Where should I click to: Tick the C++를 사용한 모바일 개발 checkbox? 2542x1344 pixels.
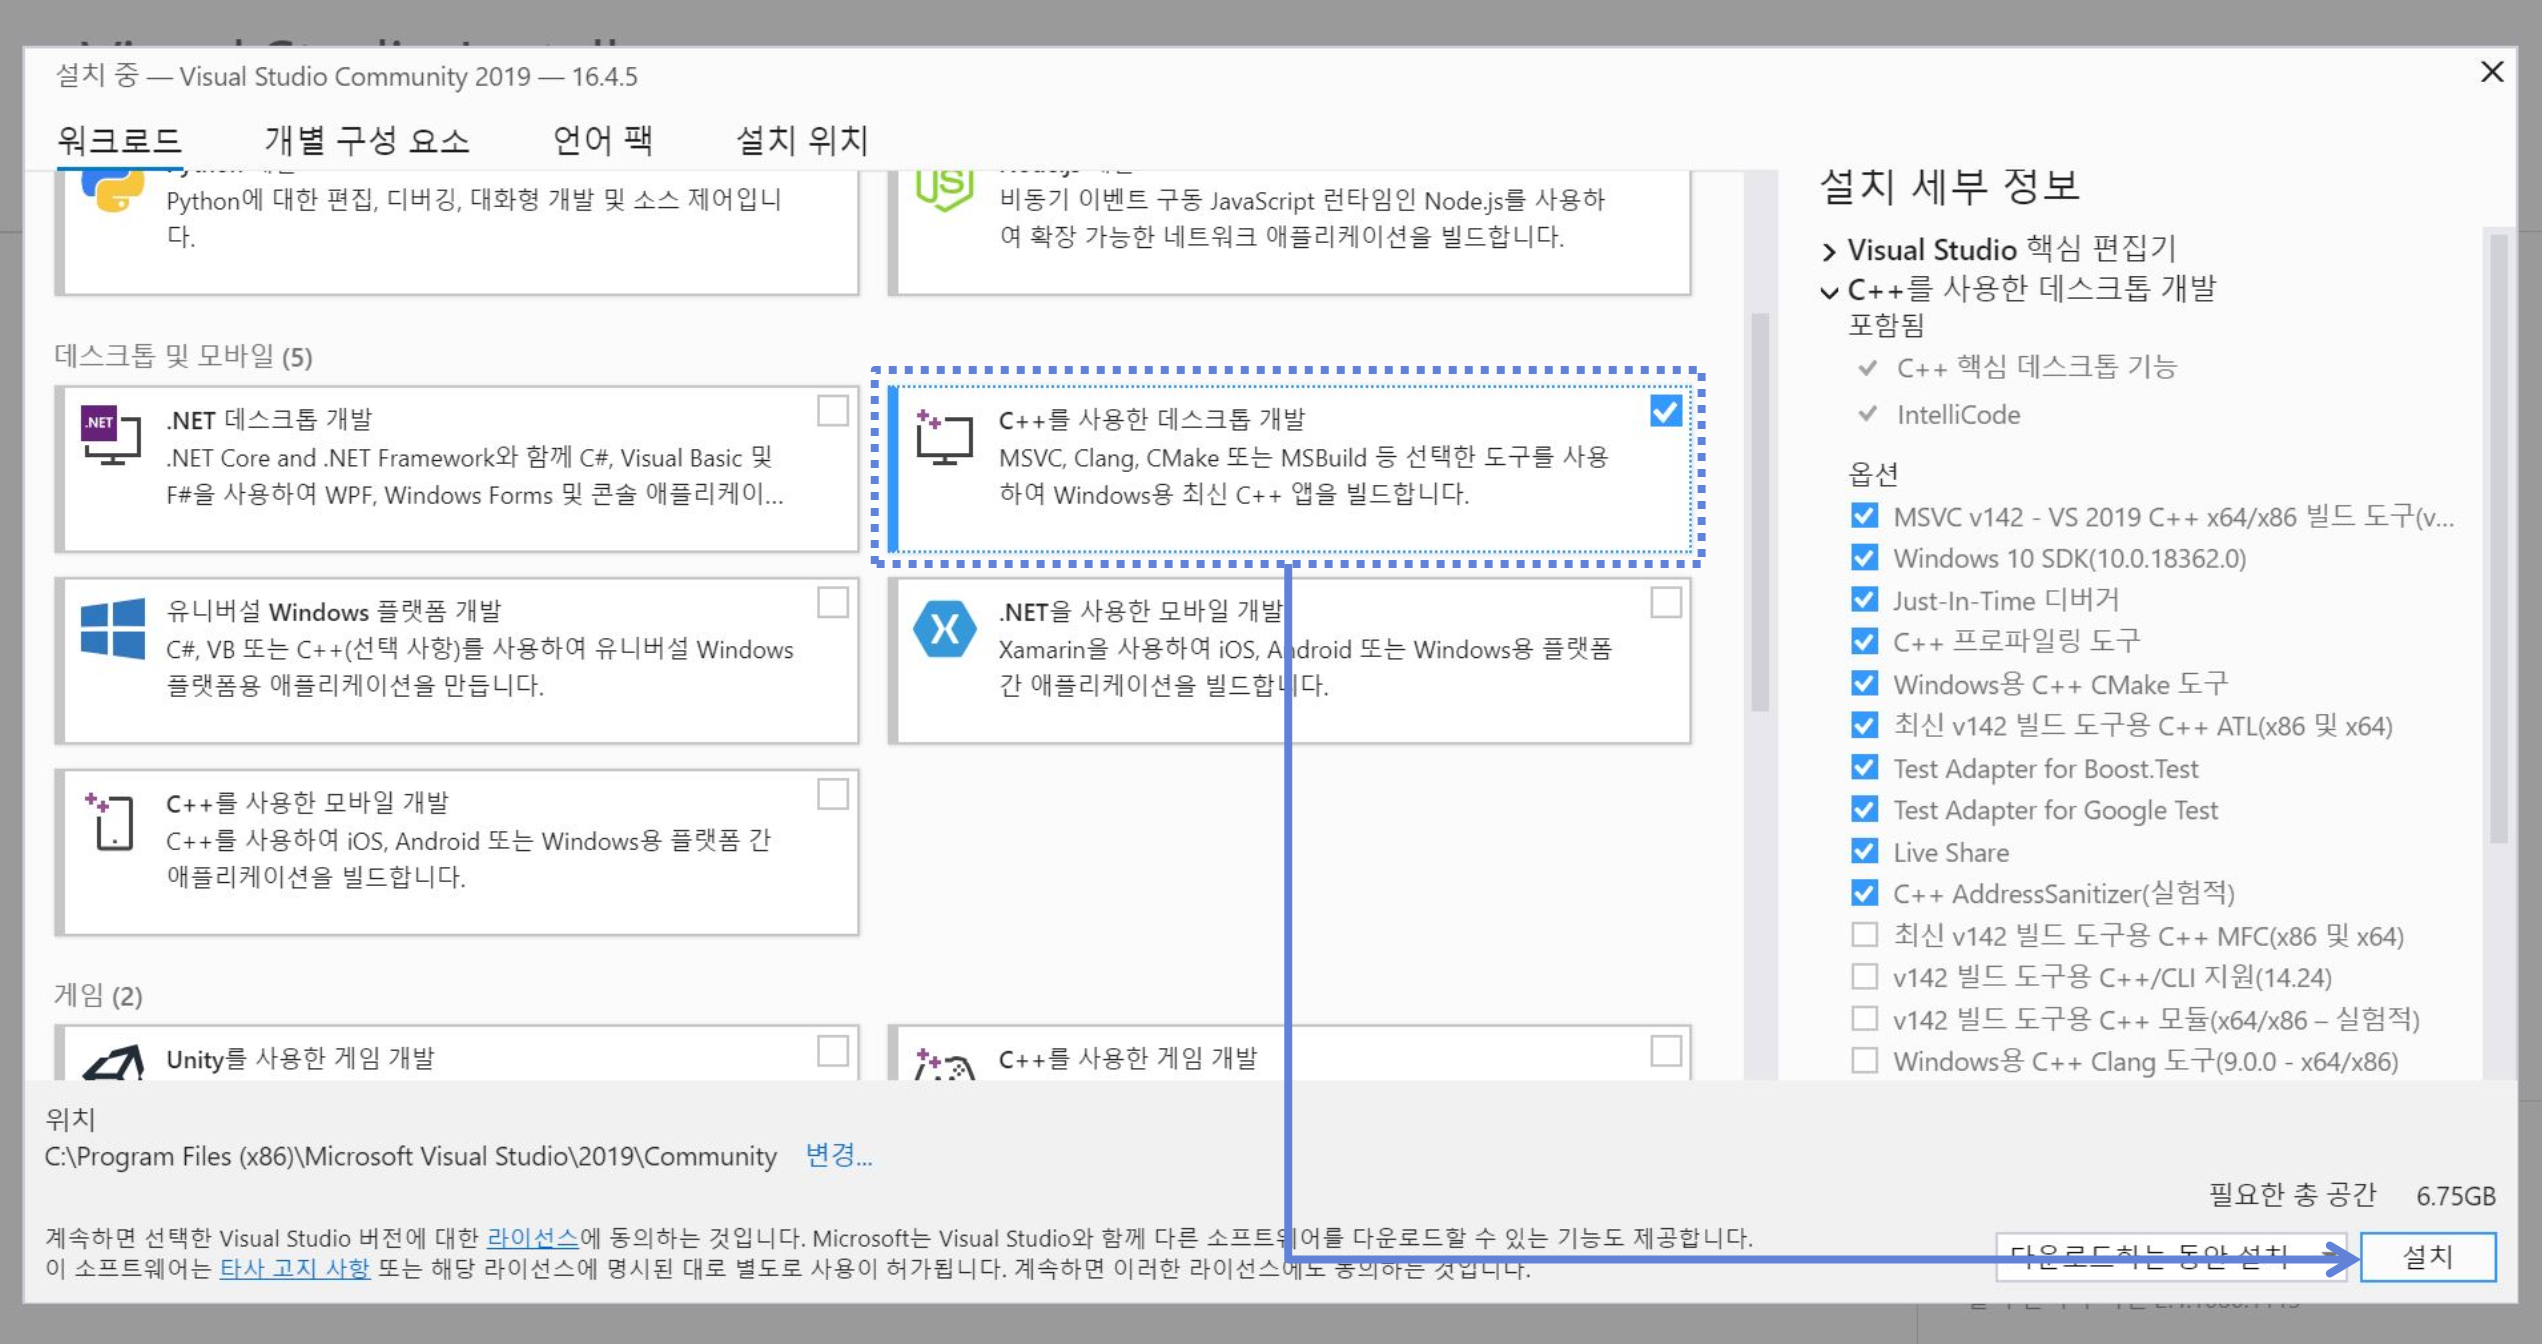tap(832, 795)
